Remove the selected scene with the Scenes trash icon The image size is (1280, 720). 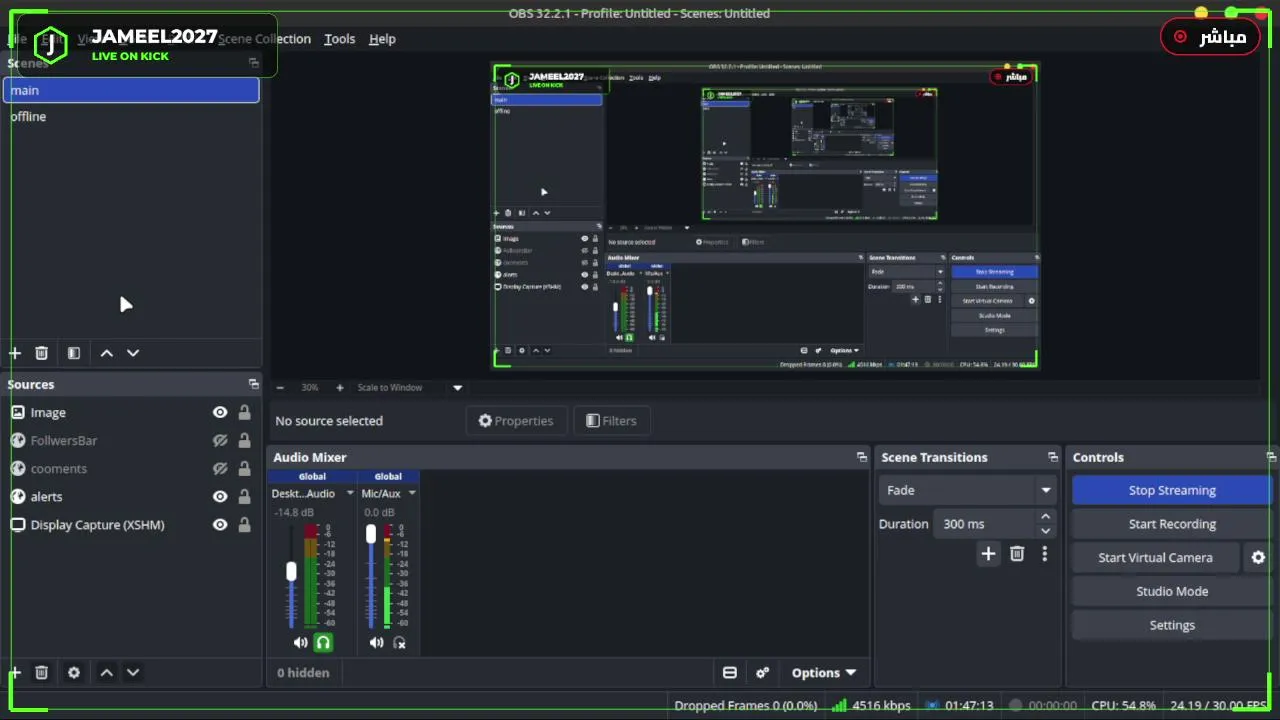[x=41, y=353]
